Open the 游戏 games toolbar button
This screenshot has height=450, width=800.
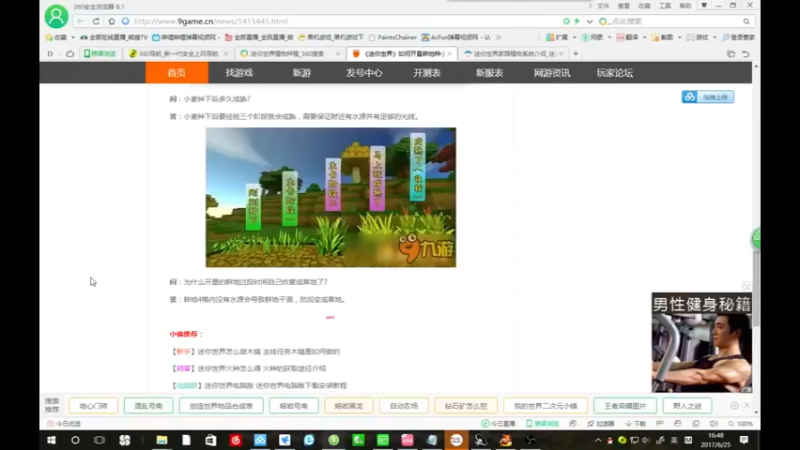[697, 37]
